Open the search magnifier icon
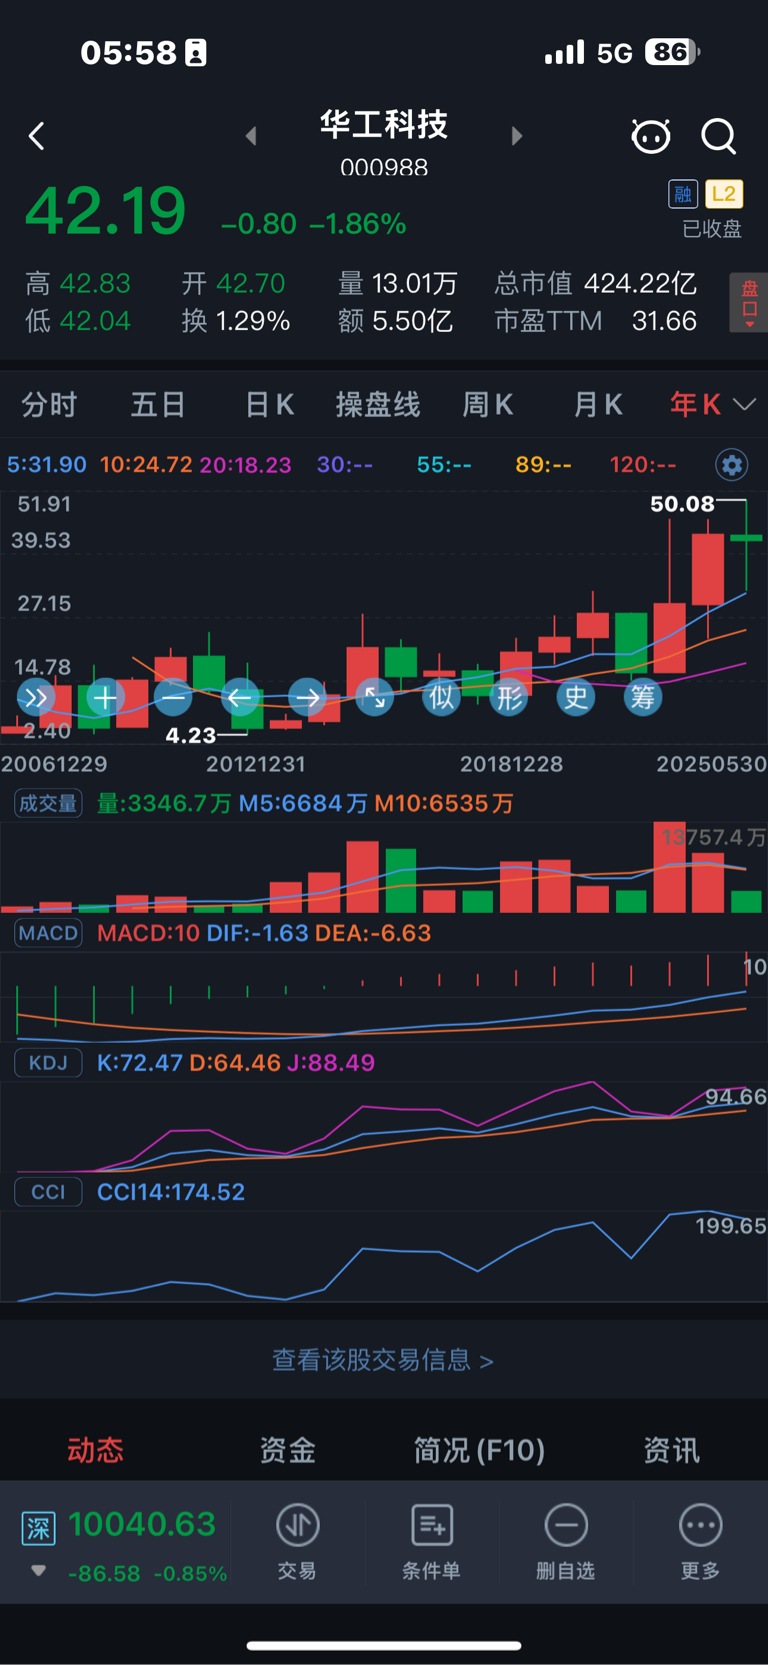Viewport: 768px width, 1665px height. [x=719, y=136]
